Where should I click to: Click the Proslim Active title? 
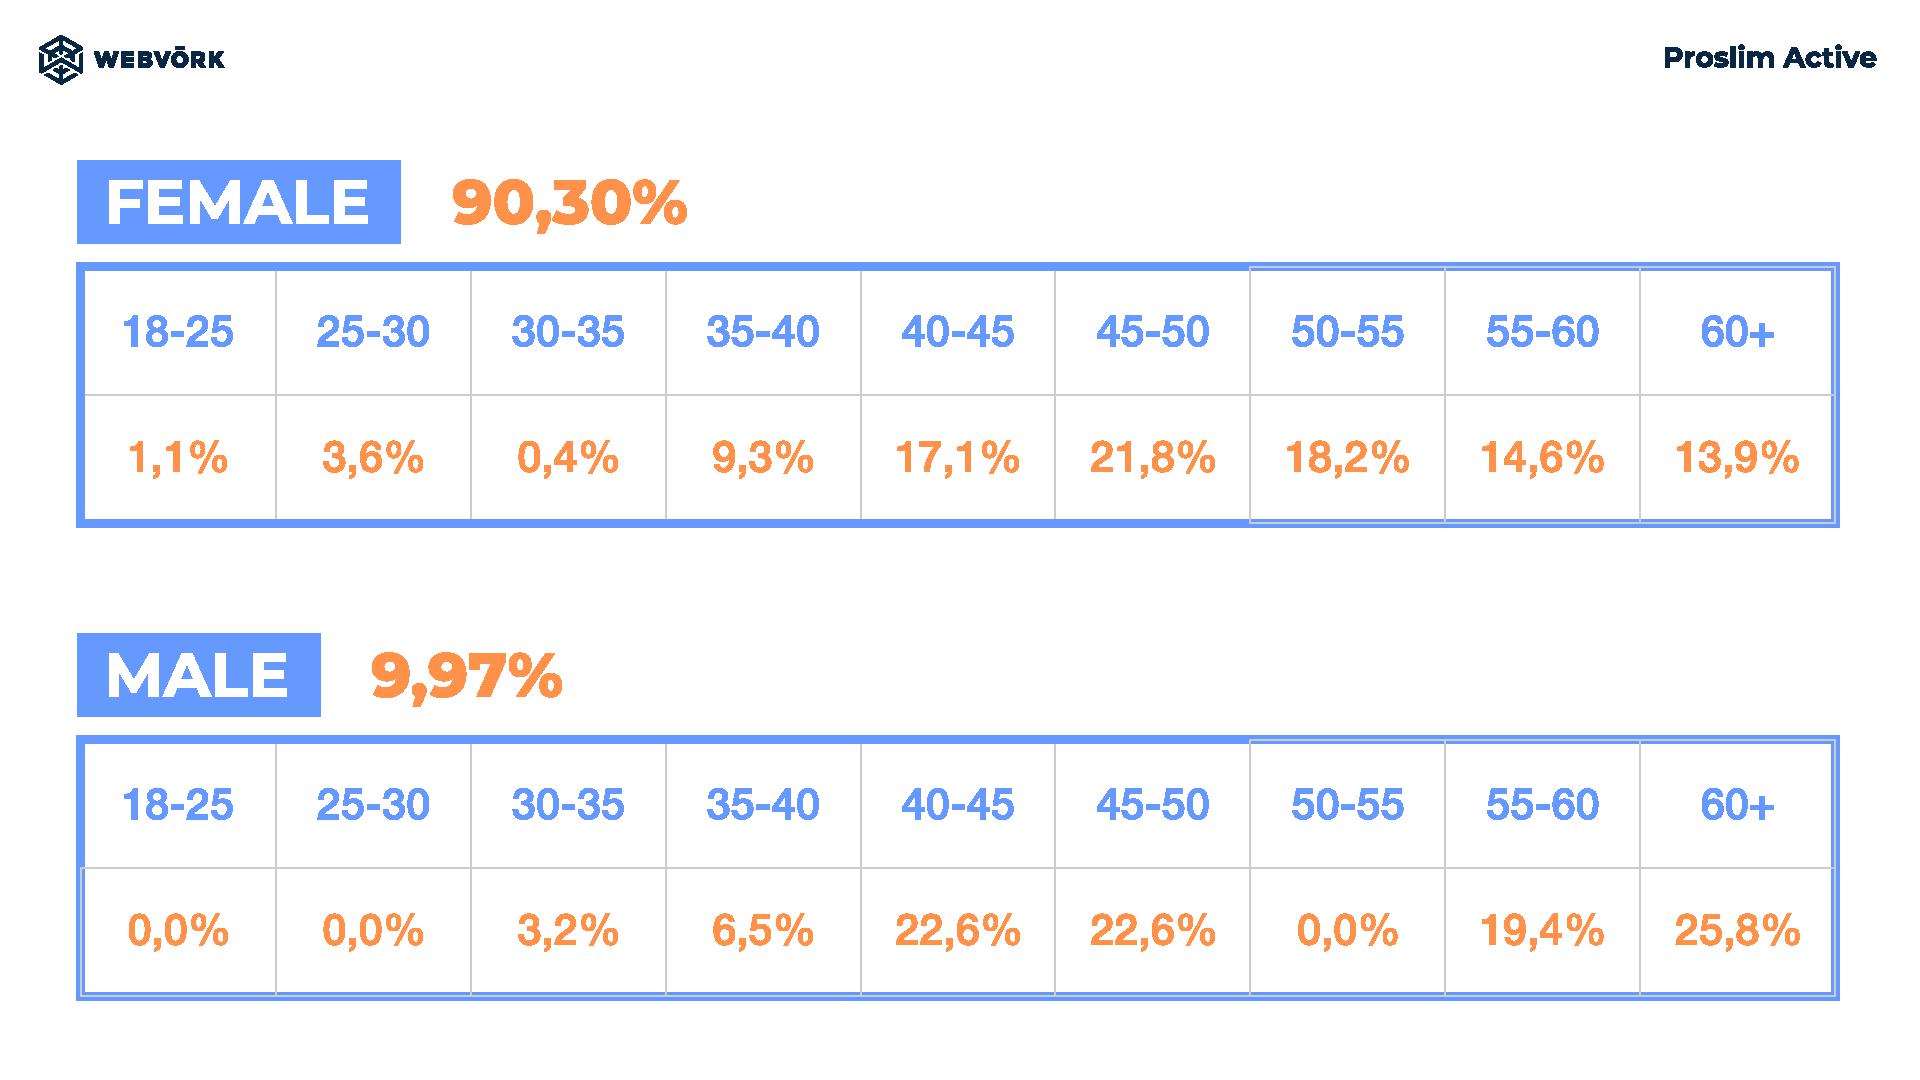[1769, 58]
